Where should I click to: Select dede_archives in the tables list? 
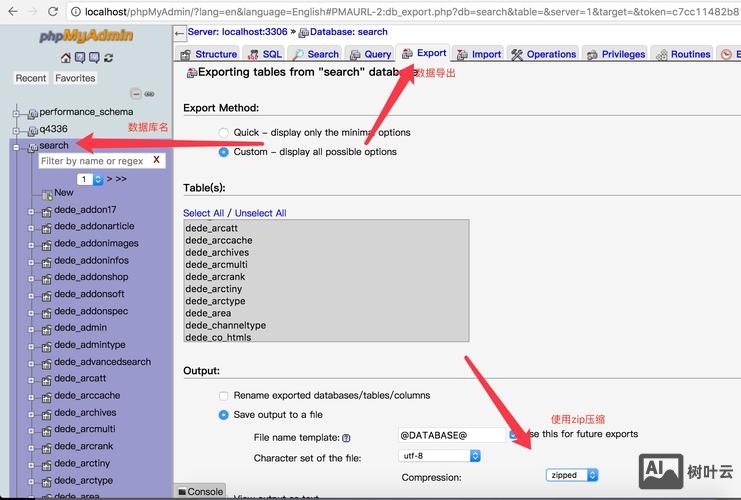tap(217, 253)
